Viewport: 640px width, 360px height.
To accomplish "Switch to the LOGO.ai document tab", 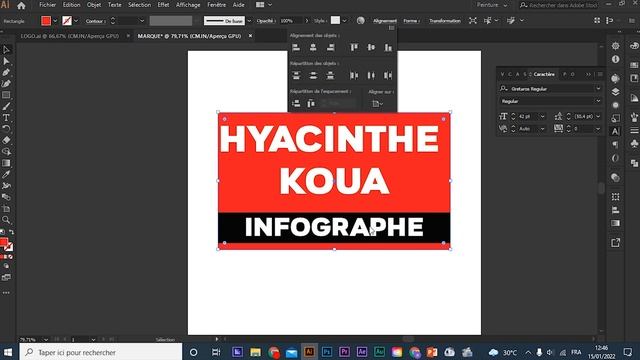I will point(70,36).
